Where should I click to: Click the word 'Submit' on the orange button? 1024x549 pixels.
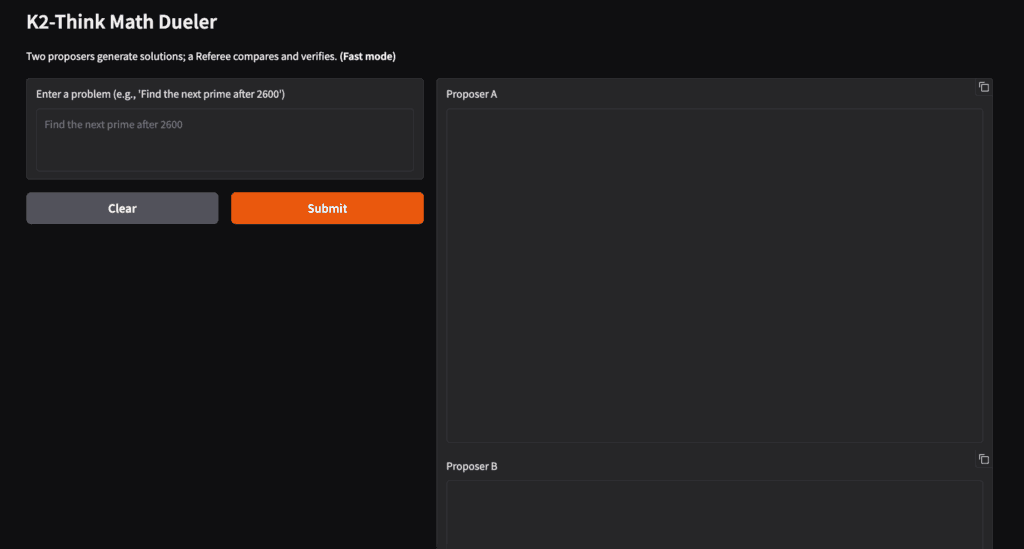[x=327, y=208]
